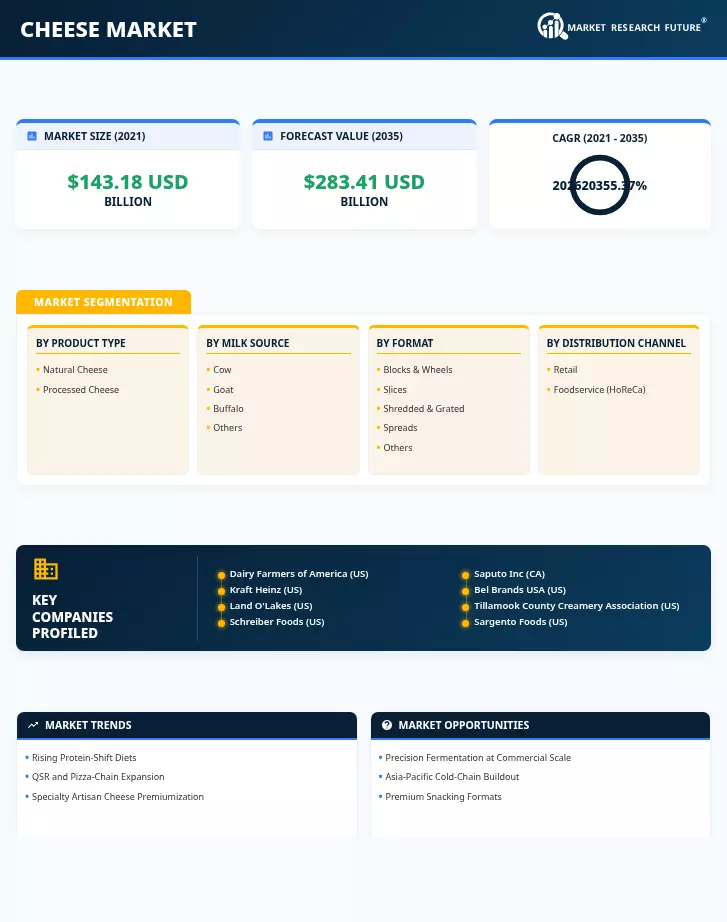
Task: Click the By Product Type heading
Action: click(81, 343)
